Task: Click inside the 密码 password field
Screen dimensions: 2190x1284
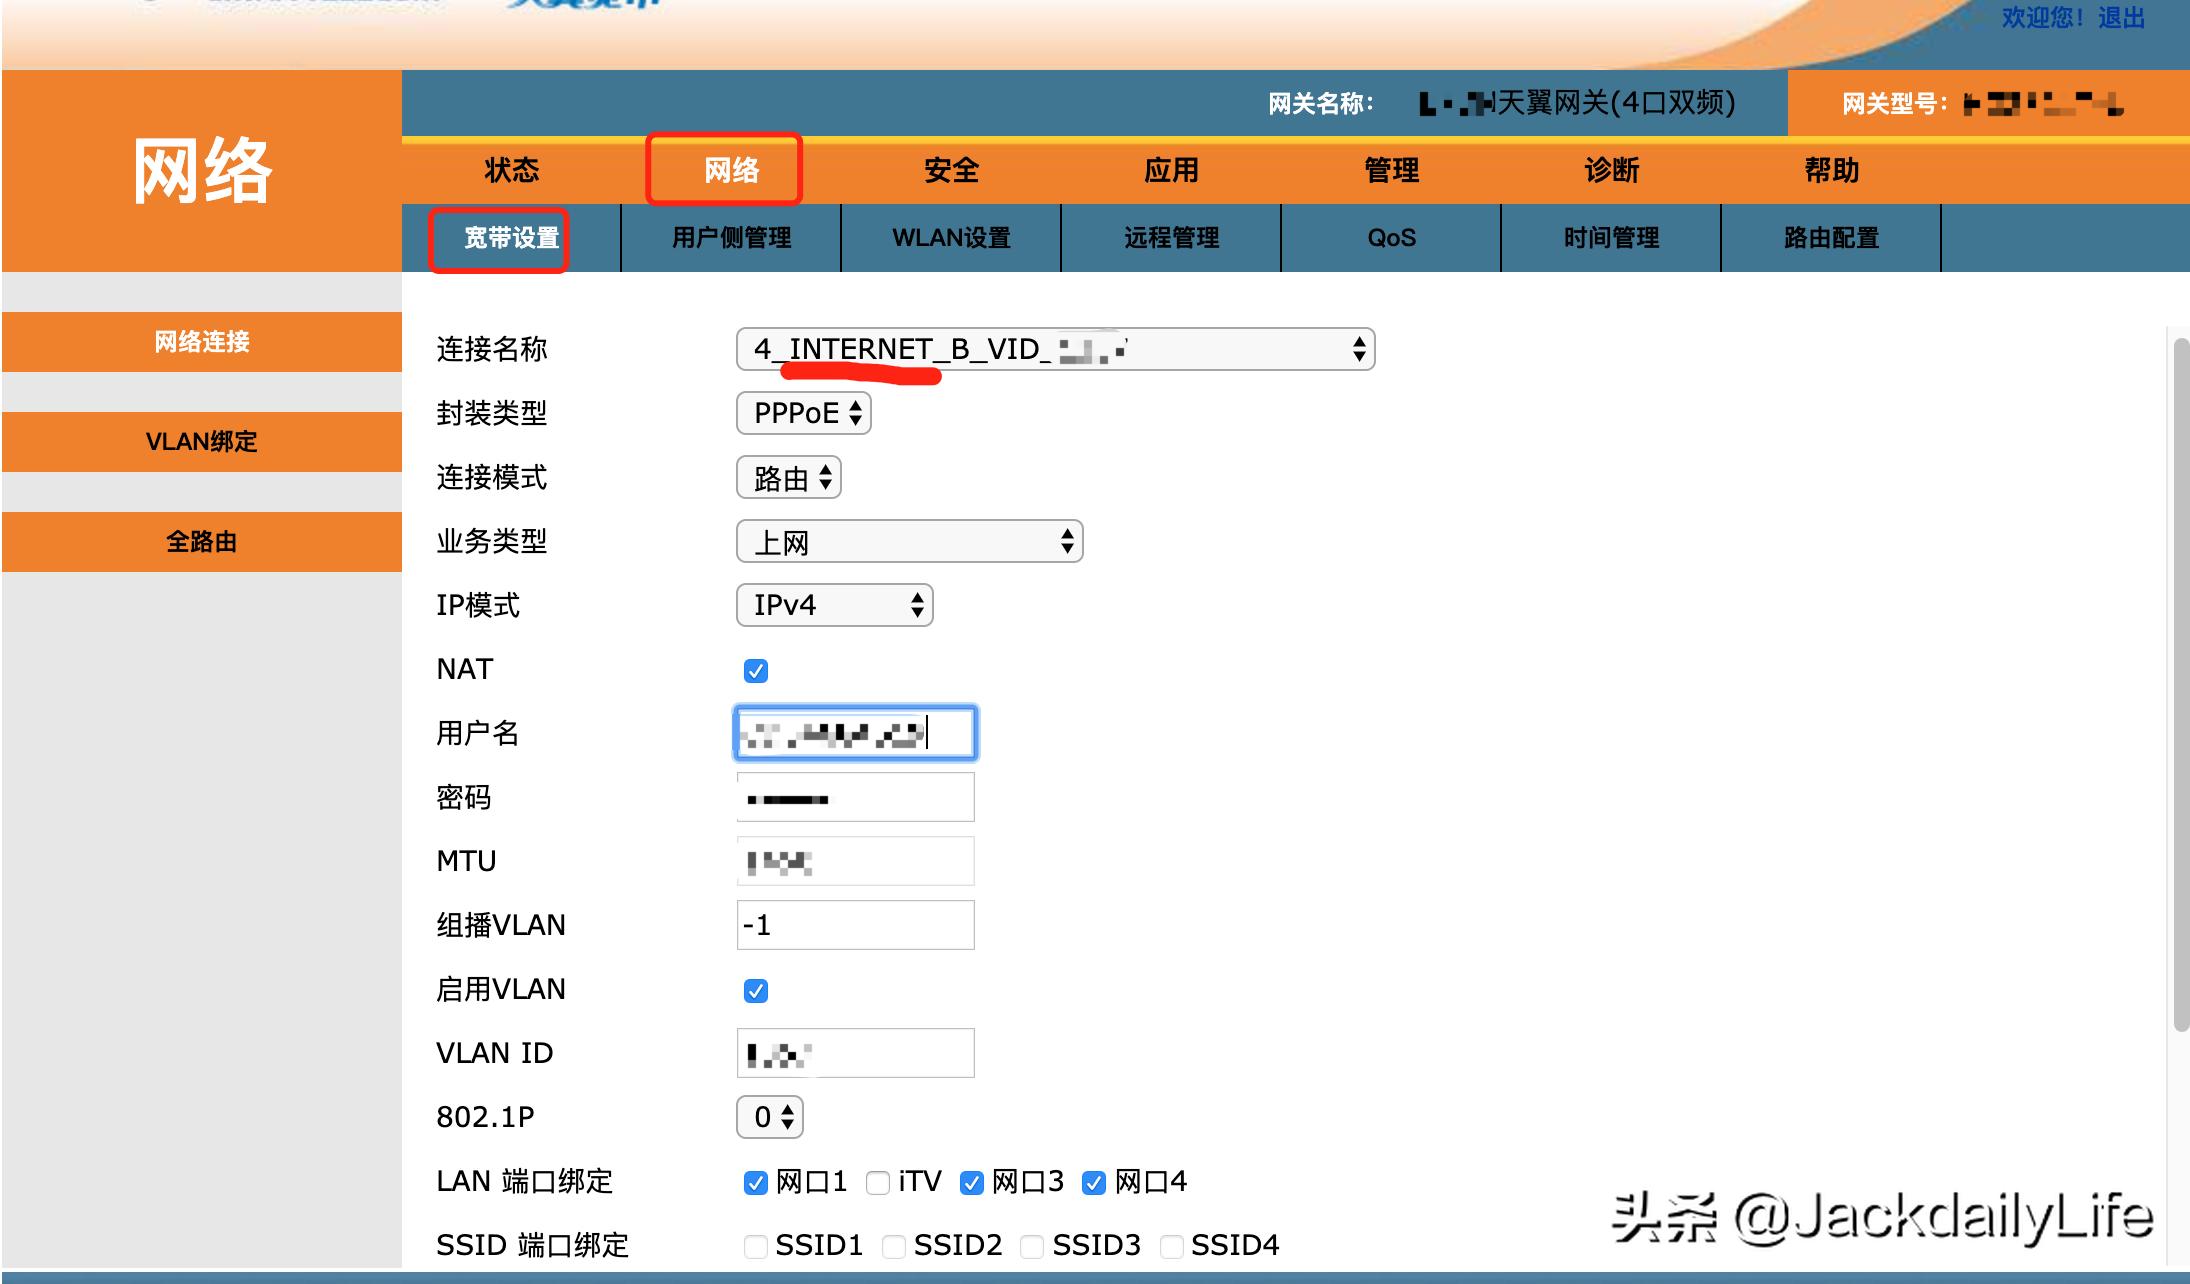Action: [855, 797]
